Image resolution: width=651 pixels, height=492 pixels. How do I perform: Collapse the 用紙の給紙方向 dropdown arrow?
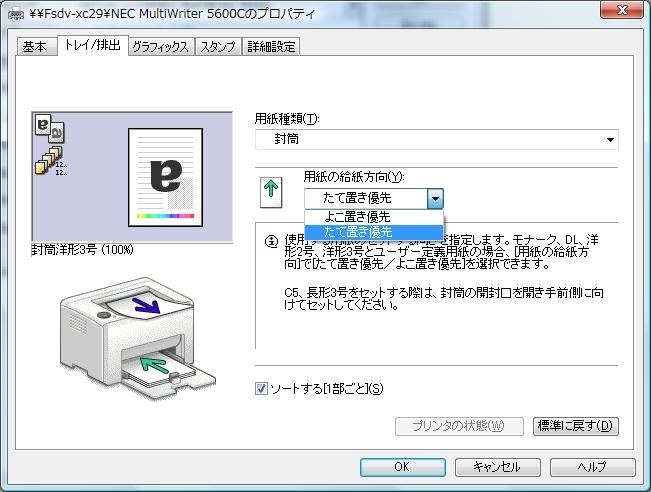click(x=435, y=199)
